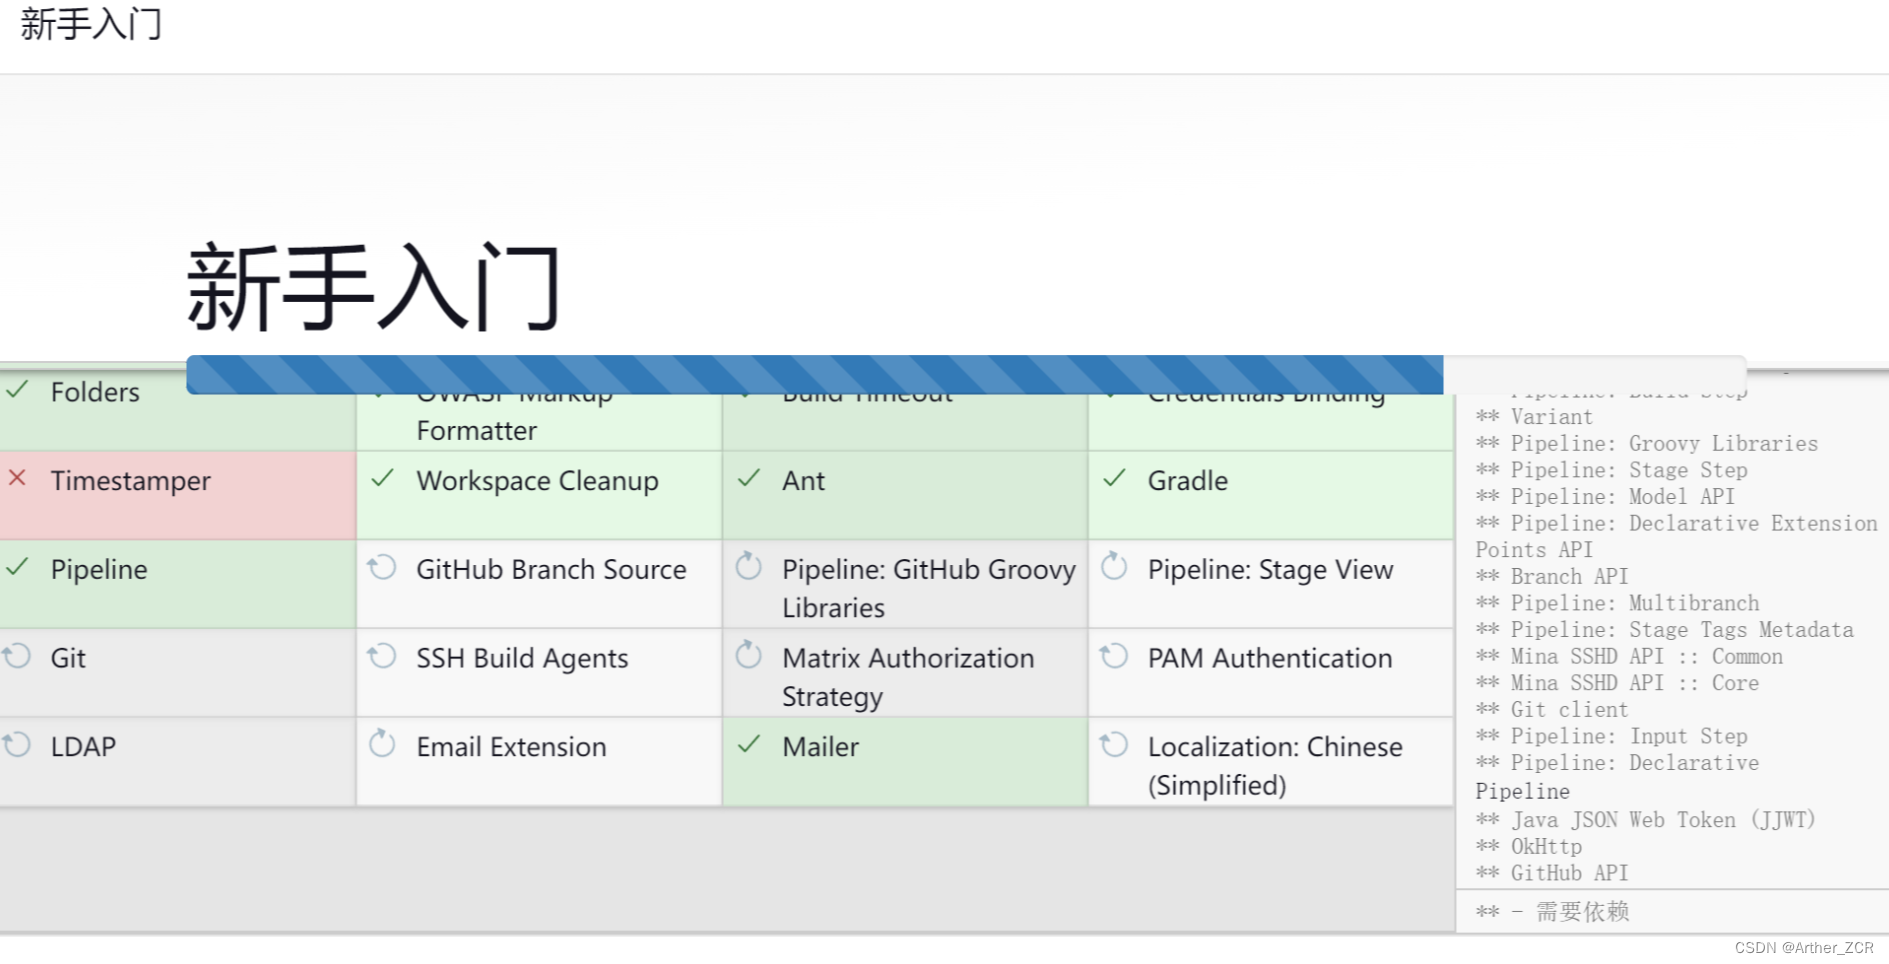Click the green checkmark beside Folders
Screen dimensions: 1889x964
[17, 391]
